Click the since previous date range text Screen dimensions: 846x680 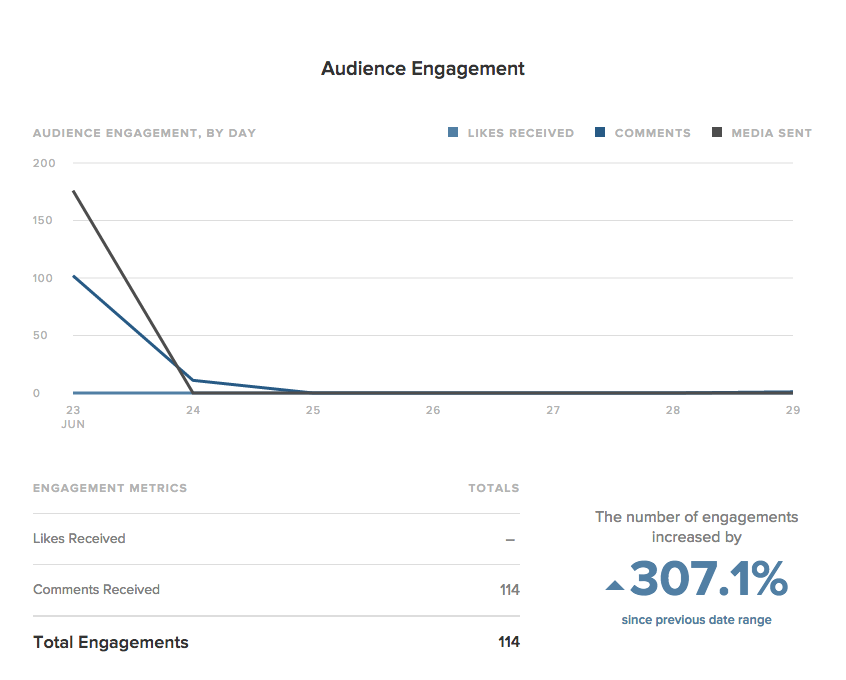point(696,619)
